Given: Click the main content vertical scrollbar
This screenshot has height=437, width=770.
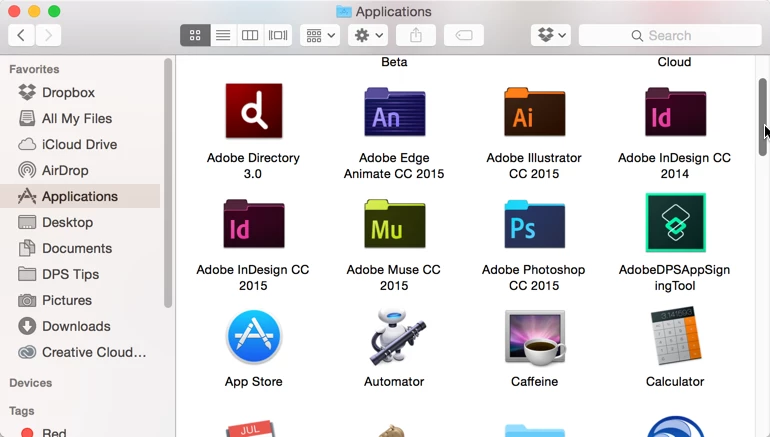Looking at the screenshot, I should pyautogui.click(x=763, y=117).
